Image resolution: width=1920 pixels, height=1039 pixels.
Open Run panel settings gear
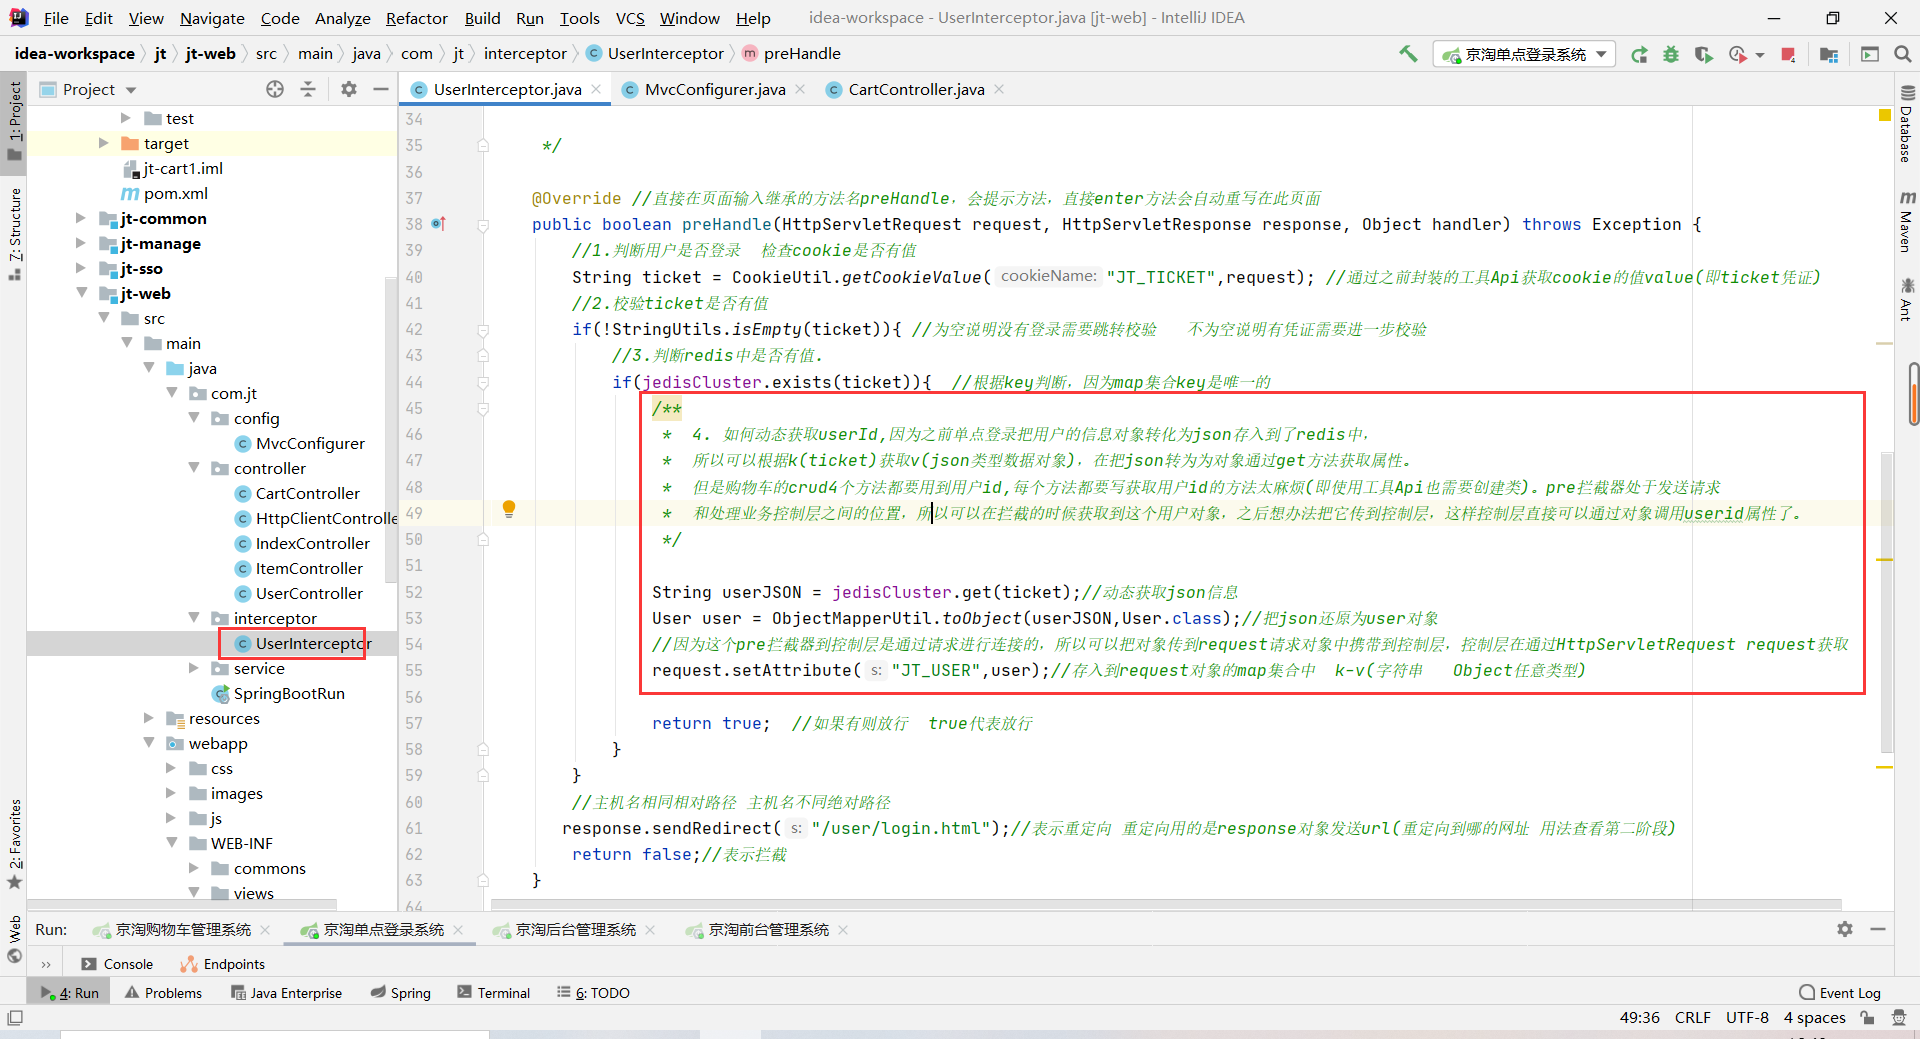point(1845,929)
